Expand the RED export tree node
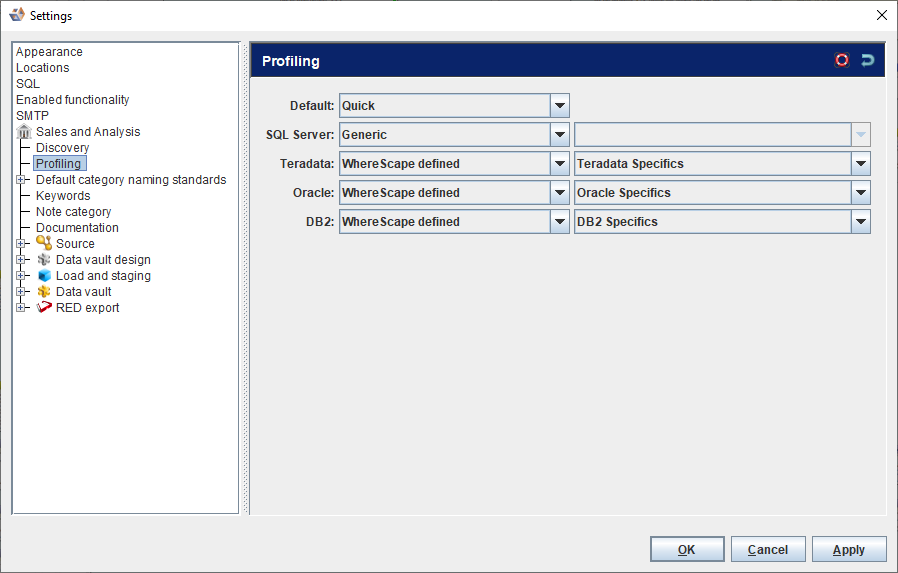 click(21, 308)
